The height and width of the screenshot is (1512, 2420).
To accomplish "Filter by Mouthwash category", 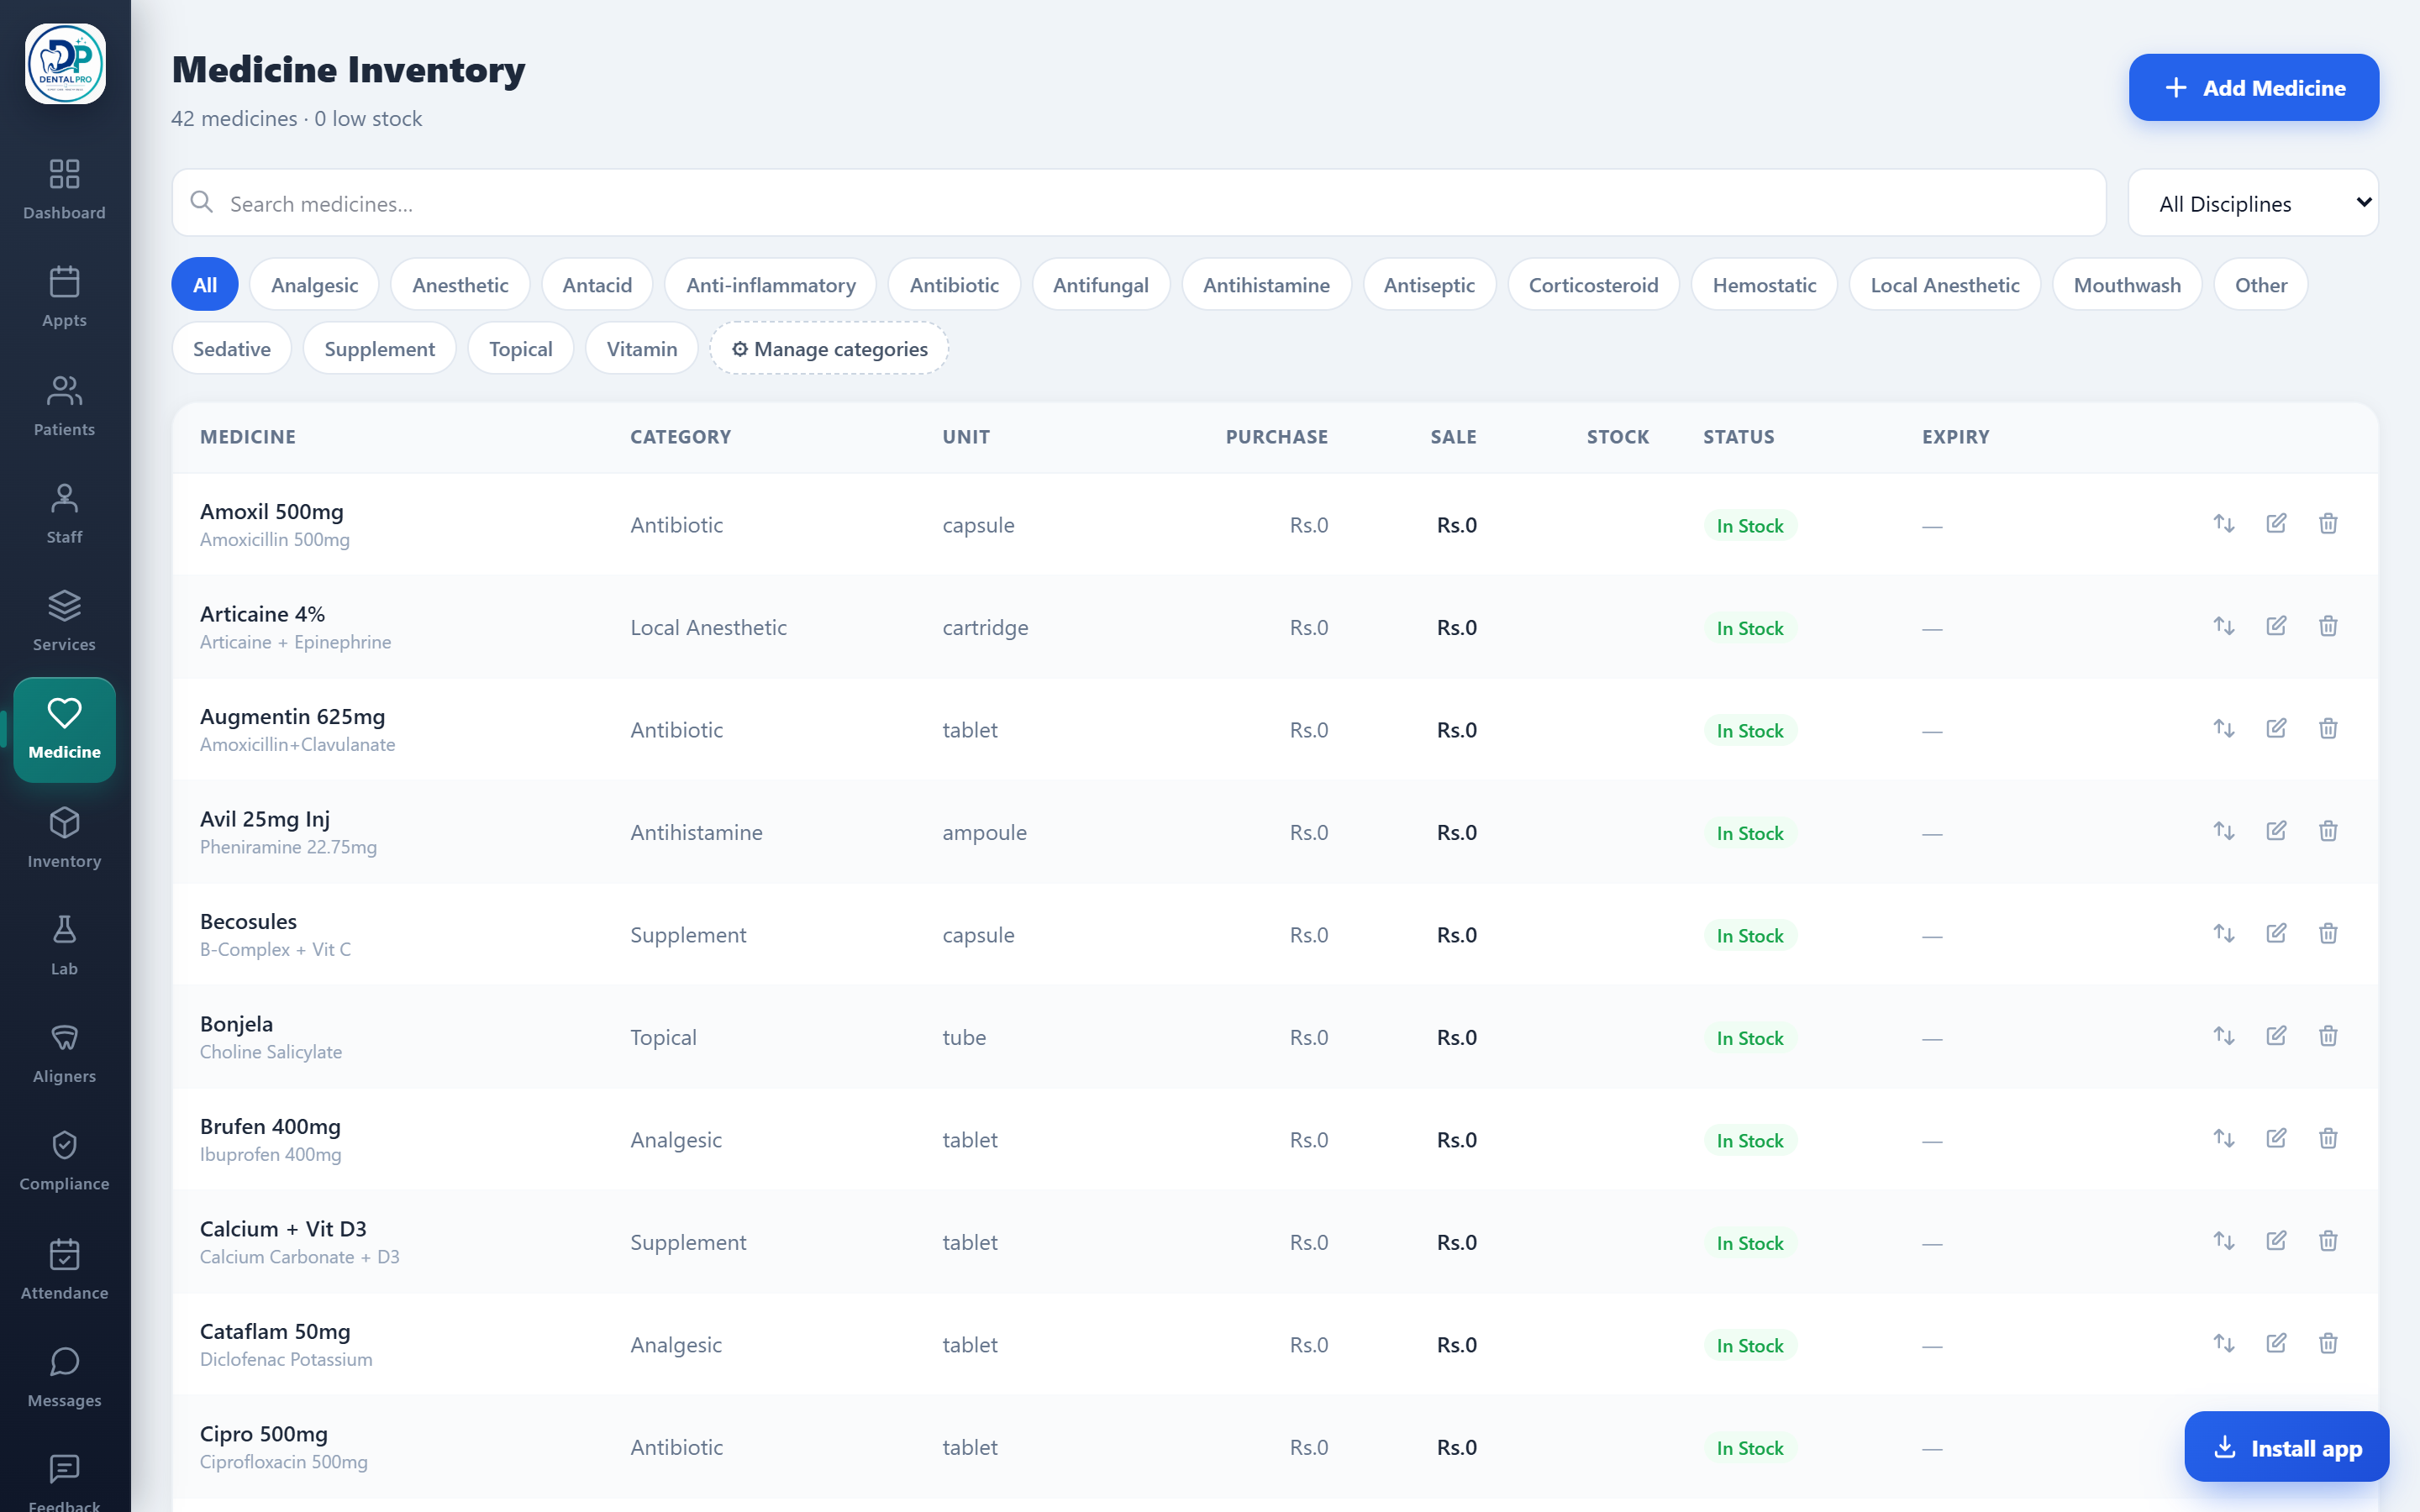I will 2127,285.
